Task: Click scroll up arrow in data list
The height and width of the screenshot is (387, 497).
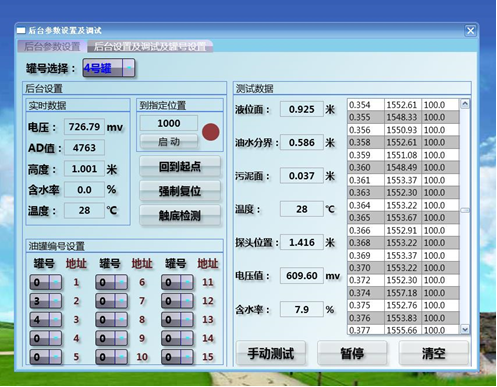Action: 465,104
